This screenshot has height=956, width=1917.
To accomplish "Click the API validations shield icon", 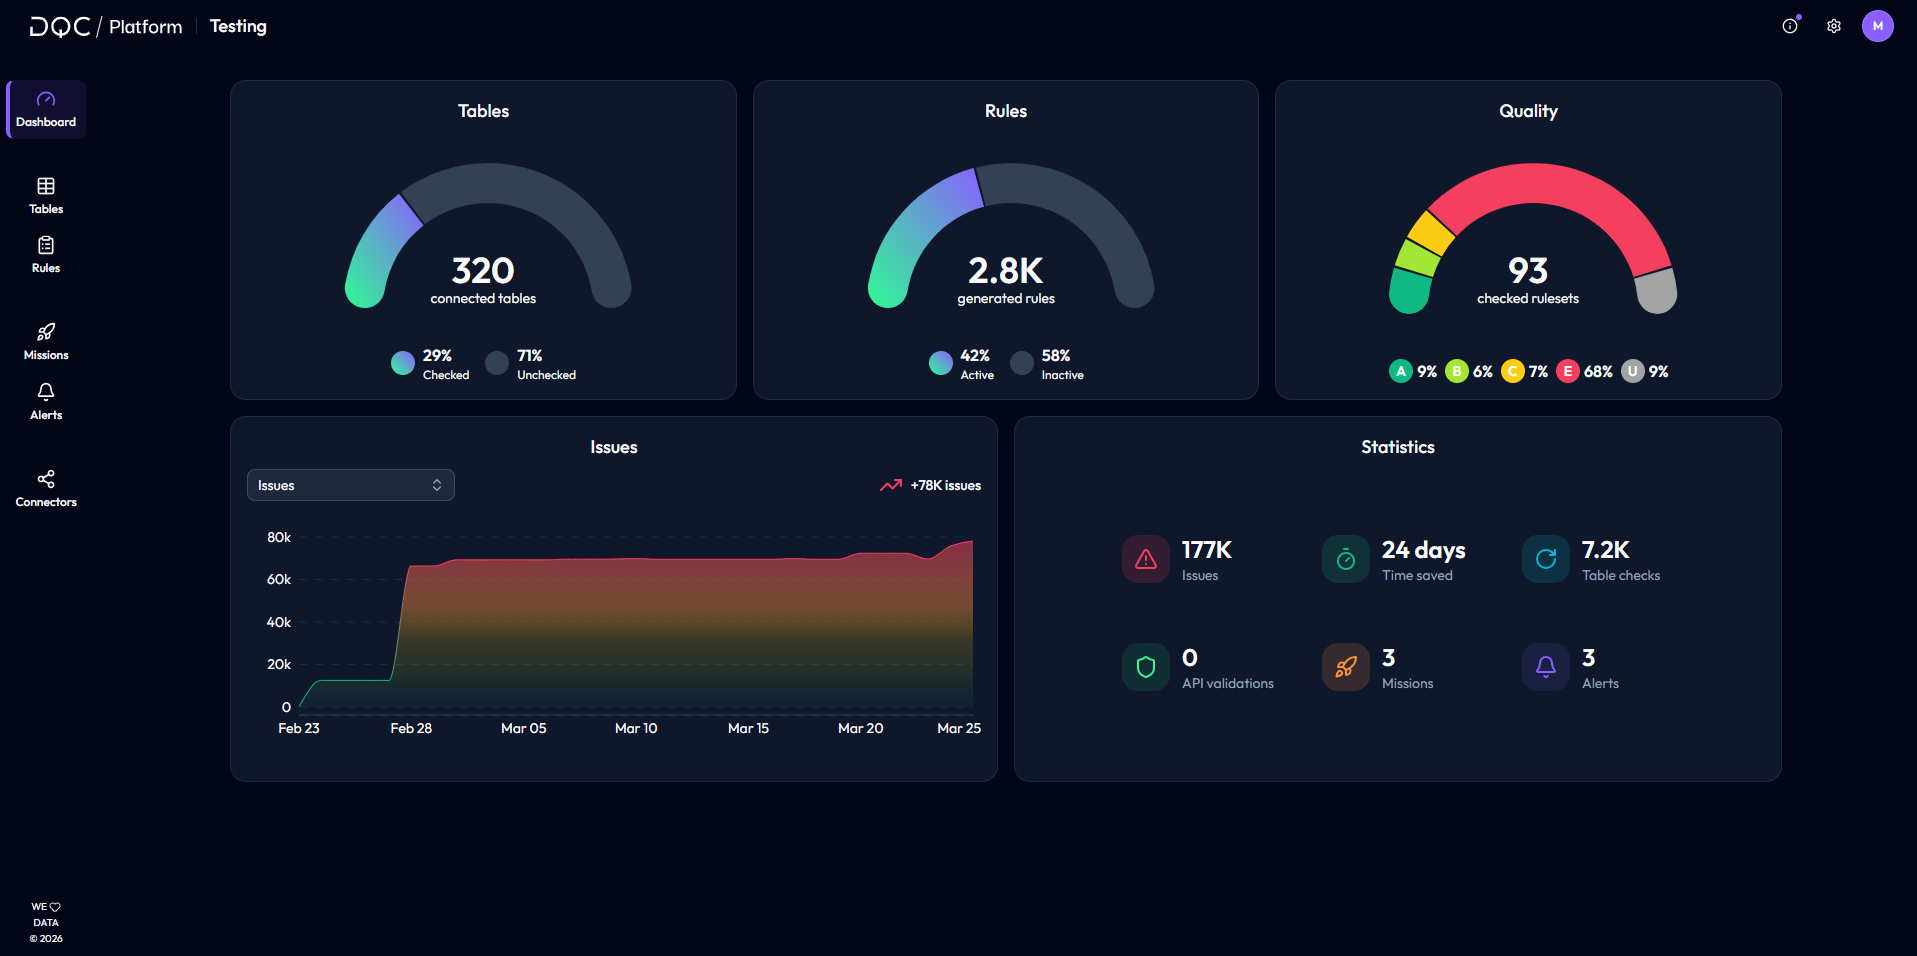I will click(x=1146, y=667).
